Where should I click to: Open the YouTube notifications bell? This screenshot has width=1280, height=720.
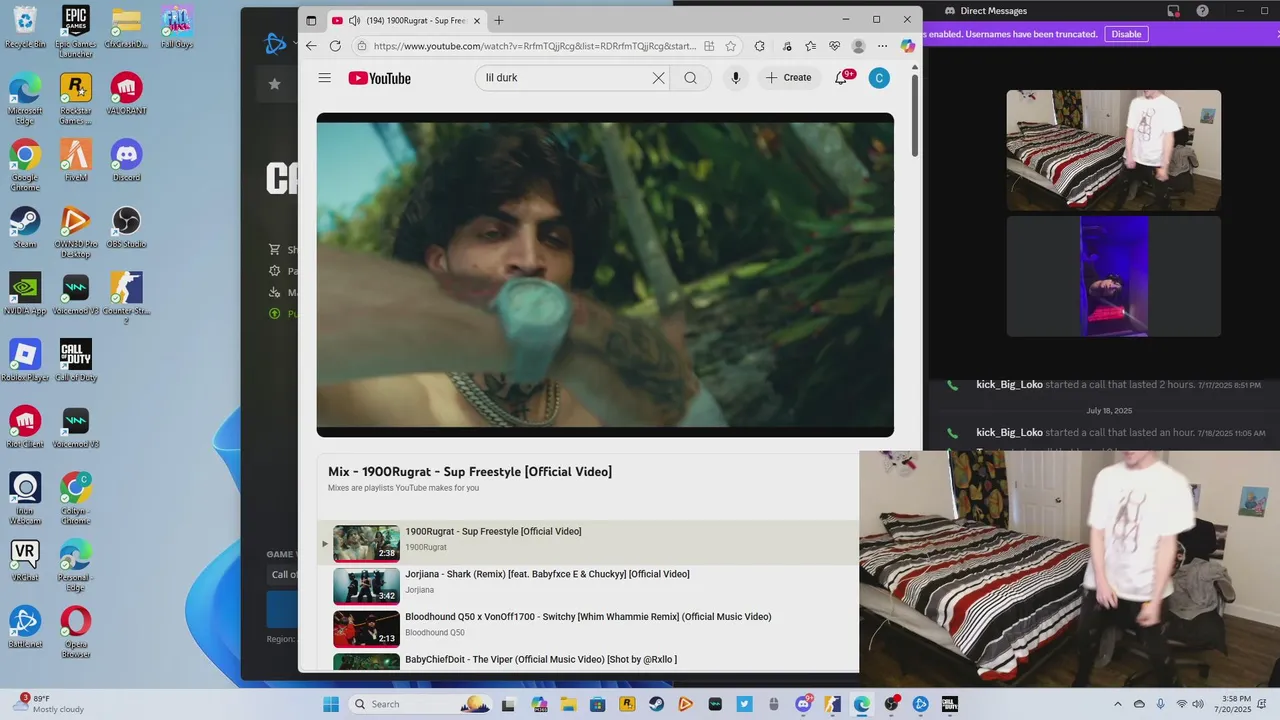(841, 78)
